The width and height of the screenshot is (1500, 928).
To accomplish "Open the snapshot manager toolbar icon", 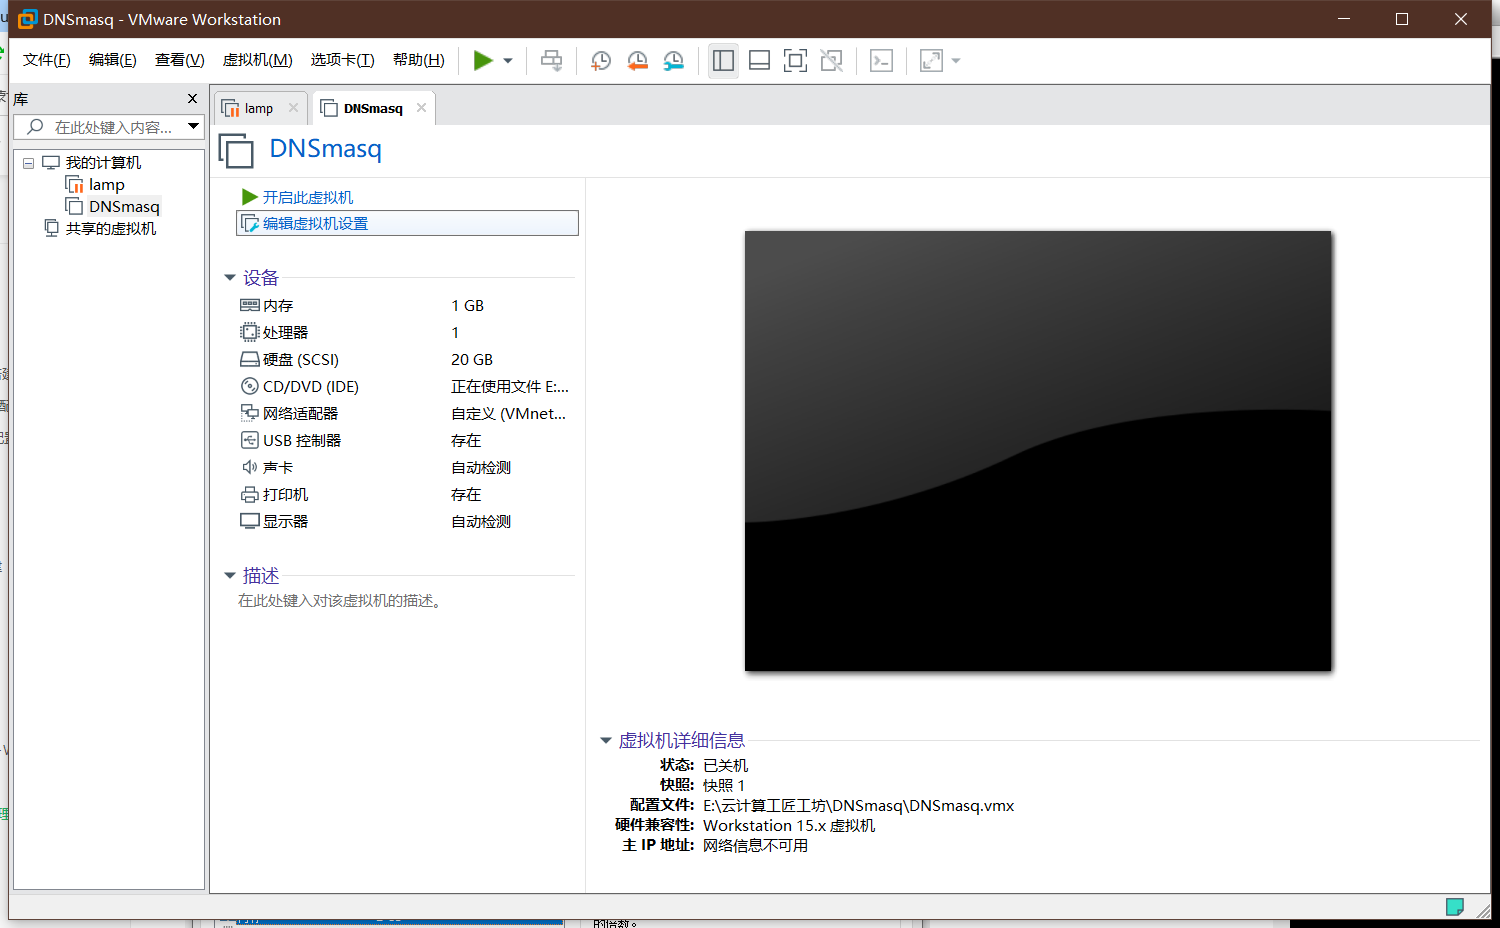I will pyautogui.click(x=674, y=60).
